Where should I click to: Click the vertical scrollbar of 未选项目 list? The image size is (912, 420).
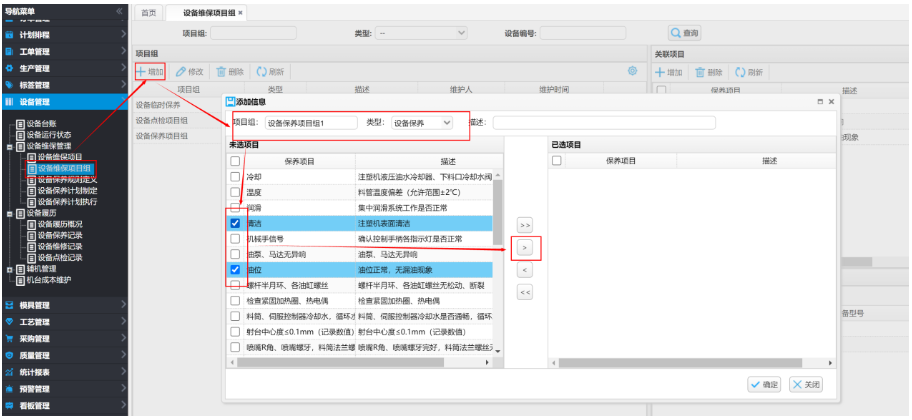498,212
